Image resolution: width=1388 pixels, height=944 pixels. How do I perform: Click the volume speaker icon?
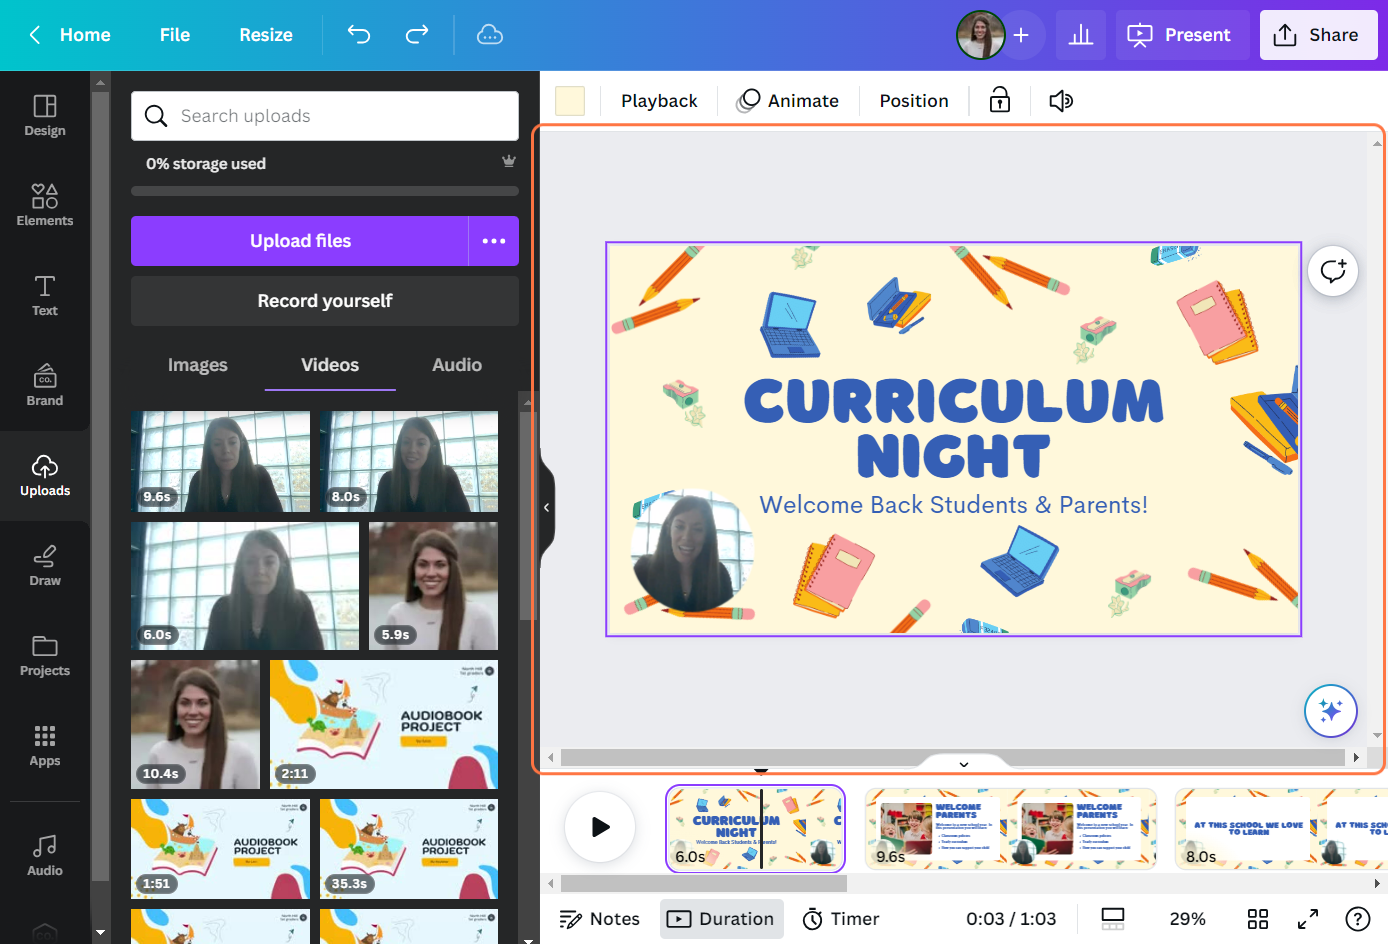coord(1061,100)
